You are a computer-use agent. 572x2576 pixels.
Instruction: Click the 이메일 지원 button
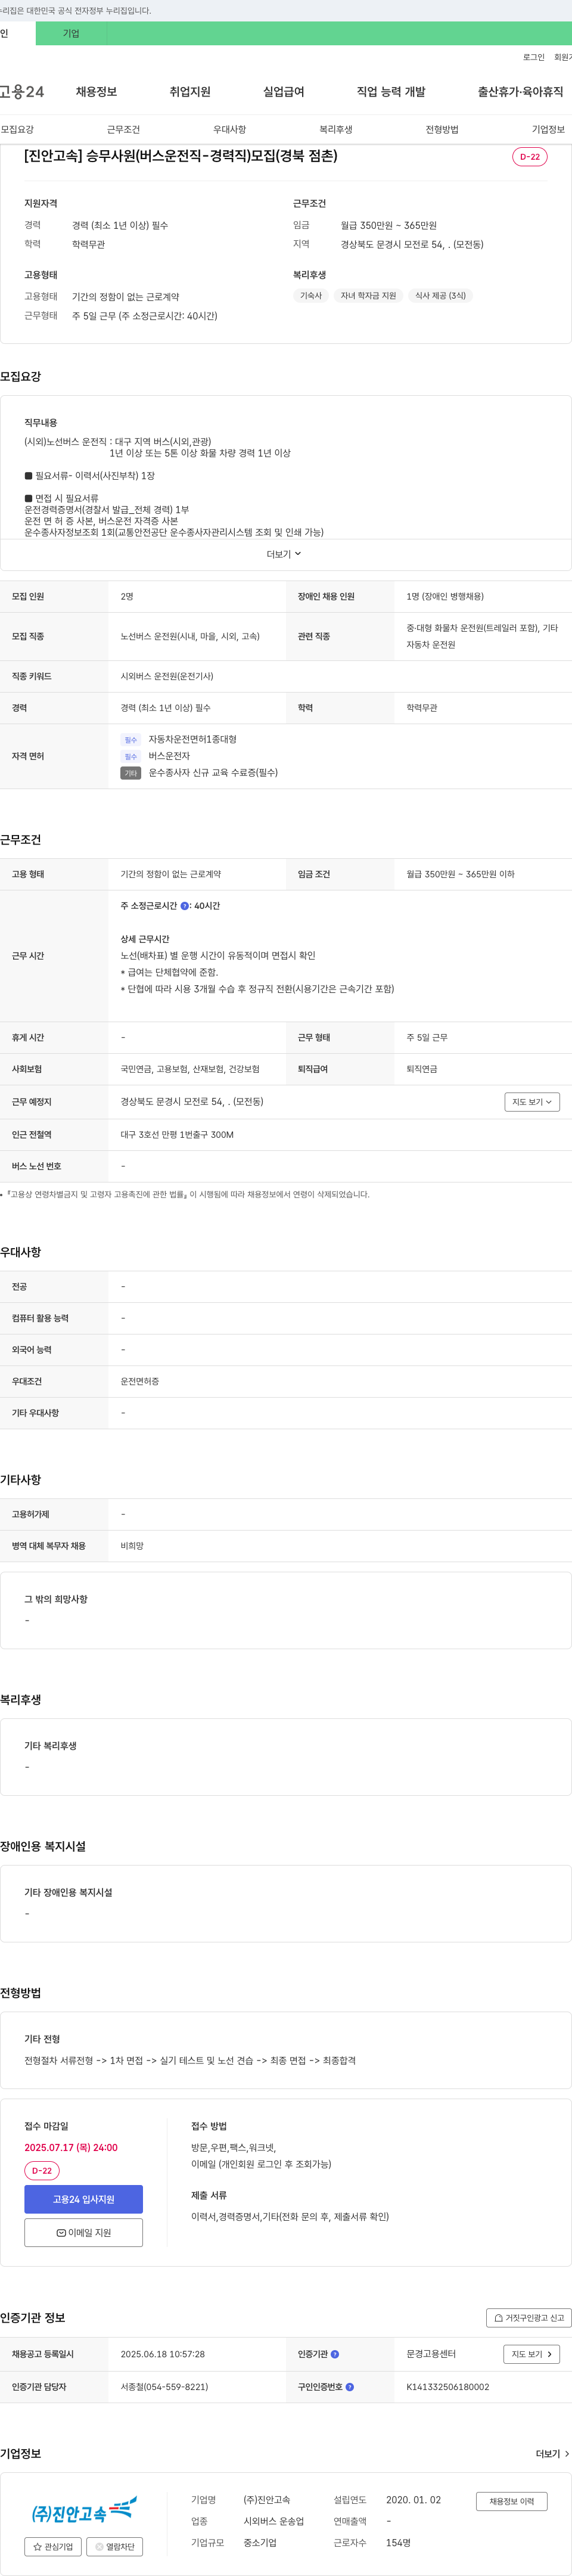(84, 2232)
